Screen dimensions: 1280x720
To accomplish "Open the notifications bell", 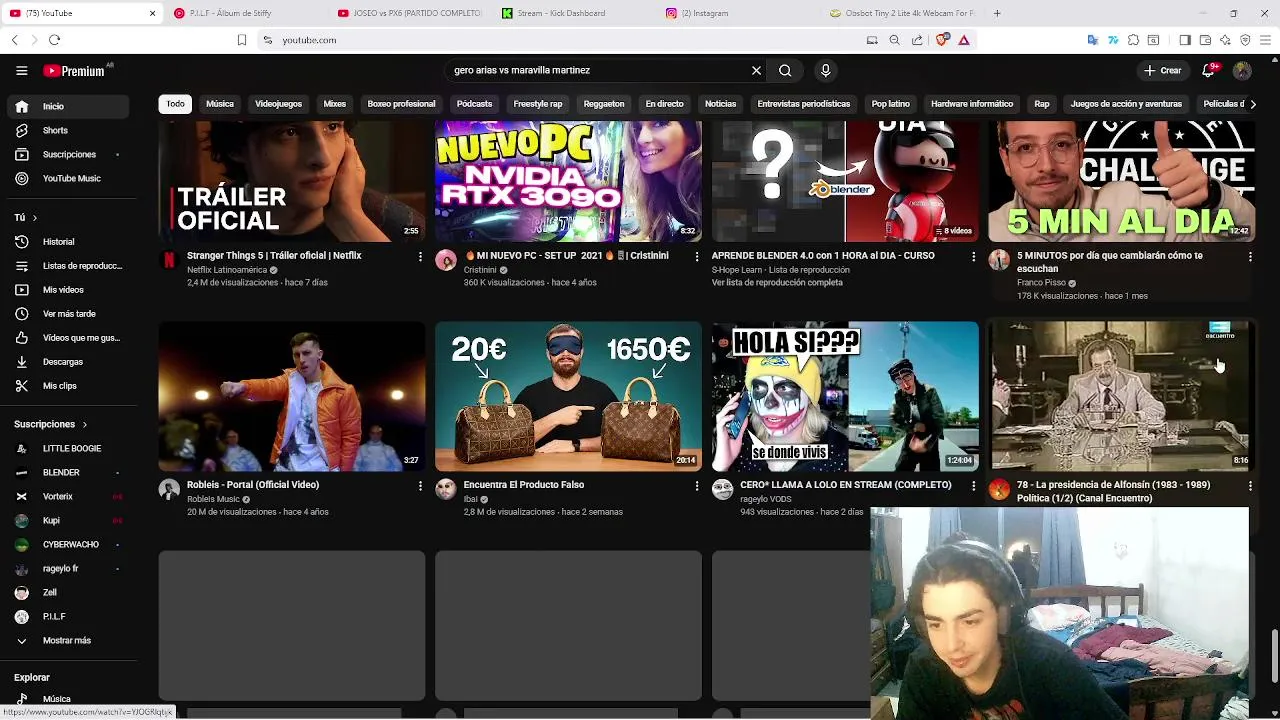I will coord(1208,71).
